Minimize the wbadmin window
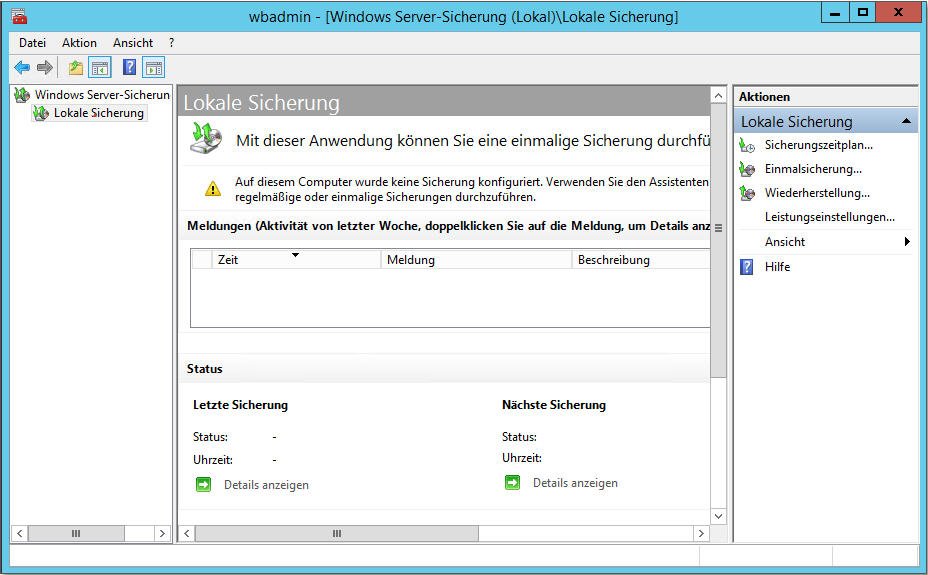This screenshot has width=928, height=575. pos(835,12)
